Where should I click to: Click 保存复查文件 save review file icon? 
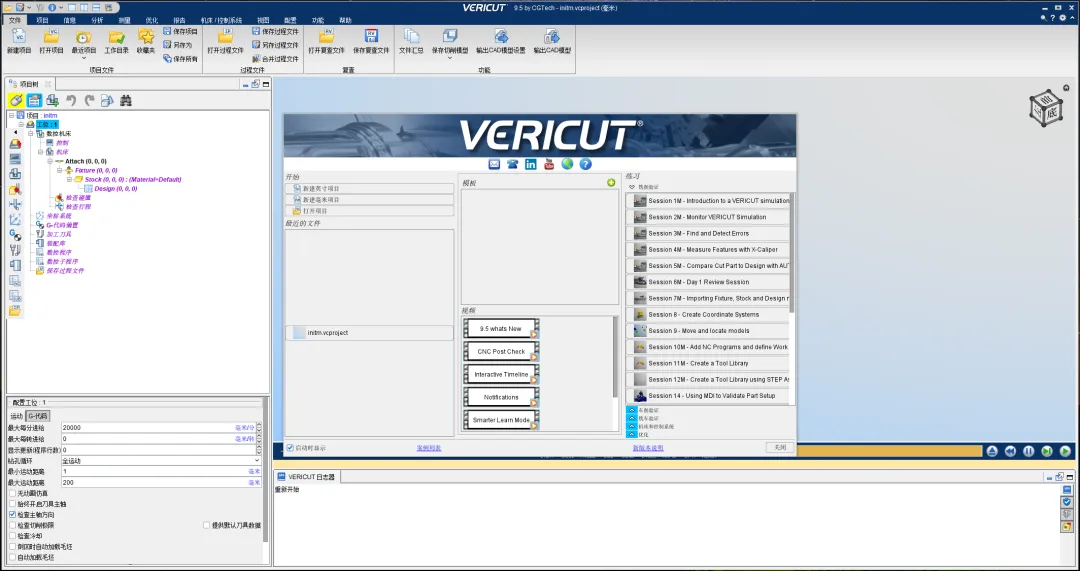[371, 41]
